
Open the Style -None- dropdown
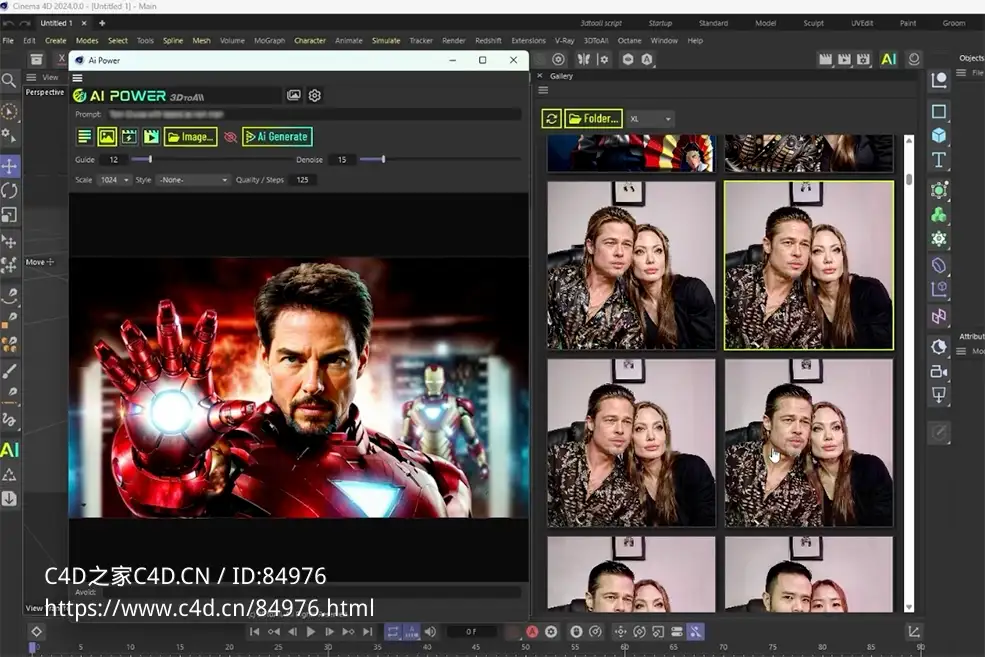[x=193, y=180]
